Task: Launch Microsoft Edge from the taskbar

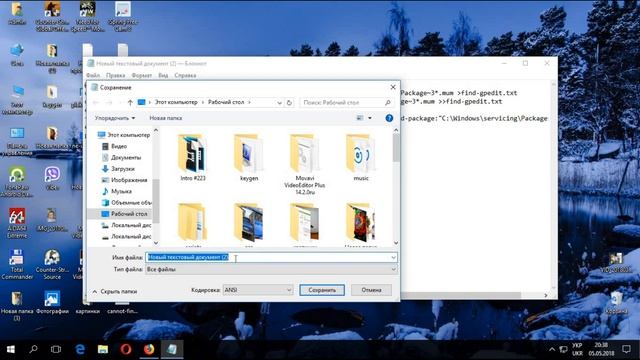Action: coord(80,349)
